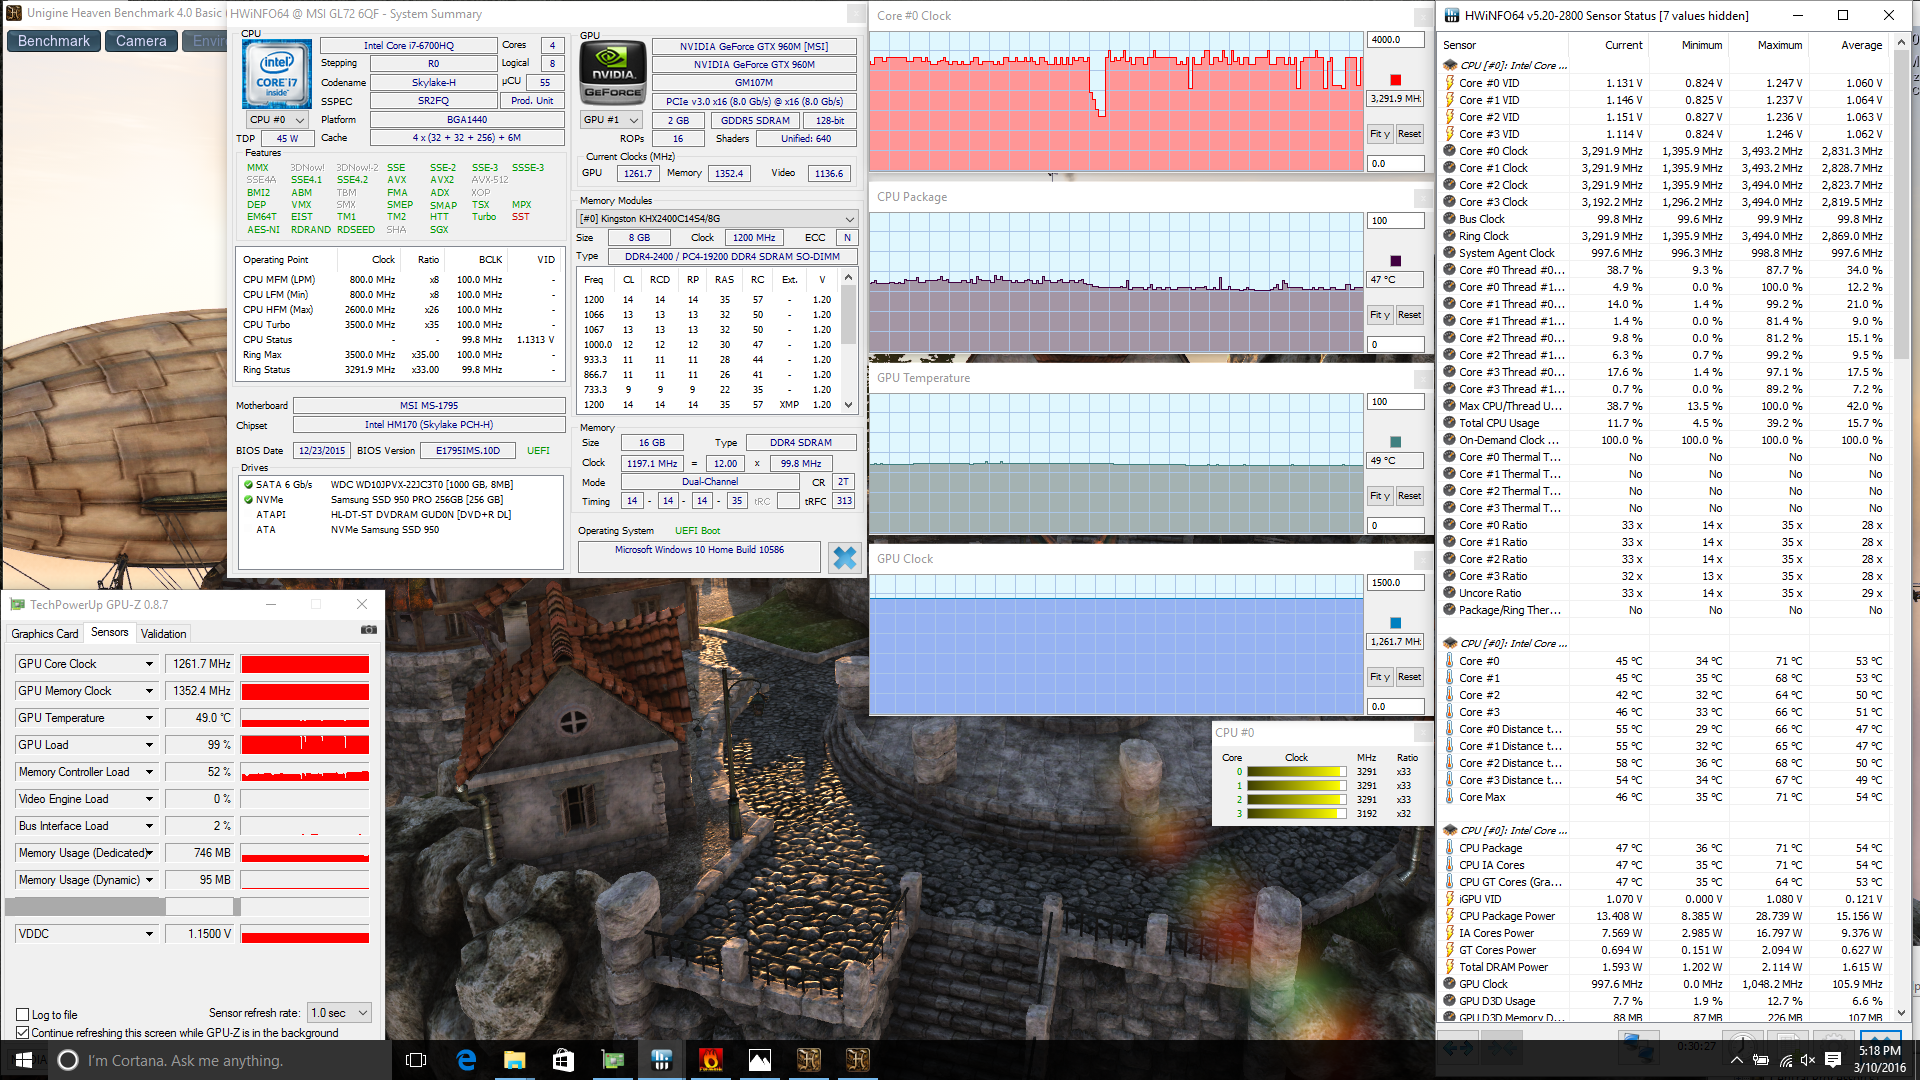Switch to the Graphics Card tab
The image size is (1920, 1080).
coord(44,634)
